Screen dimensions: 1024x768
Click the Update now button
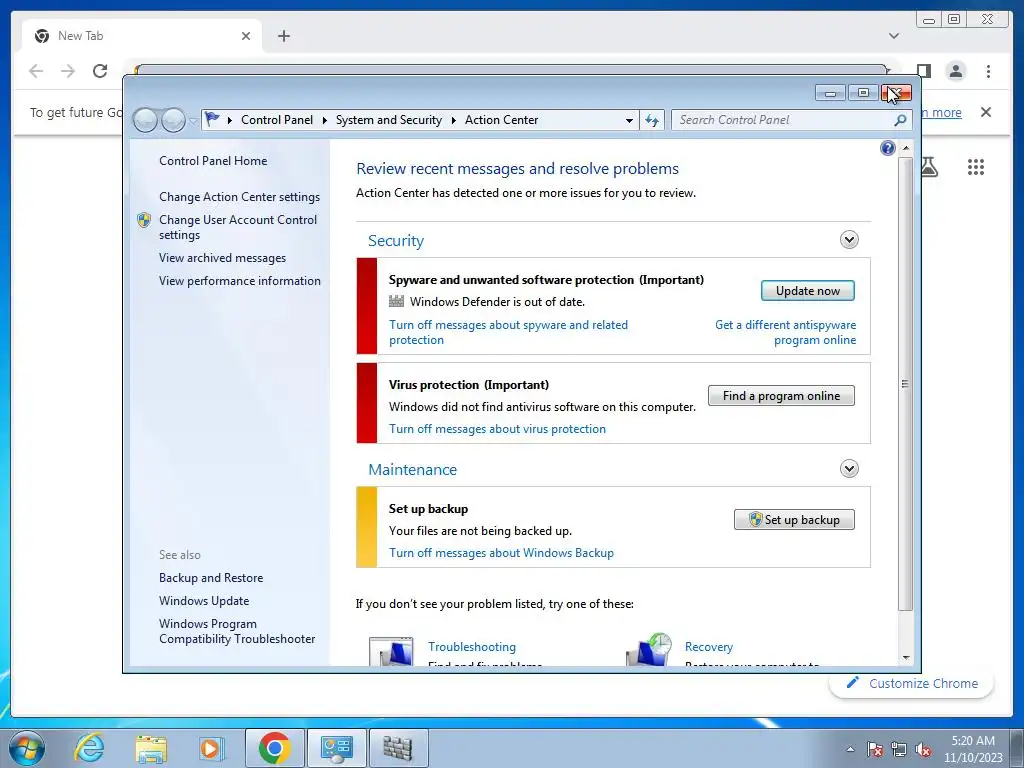tap(807, 291)
